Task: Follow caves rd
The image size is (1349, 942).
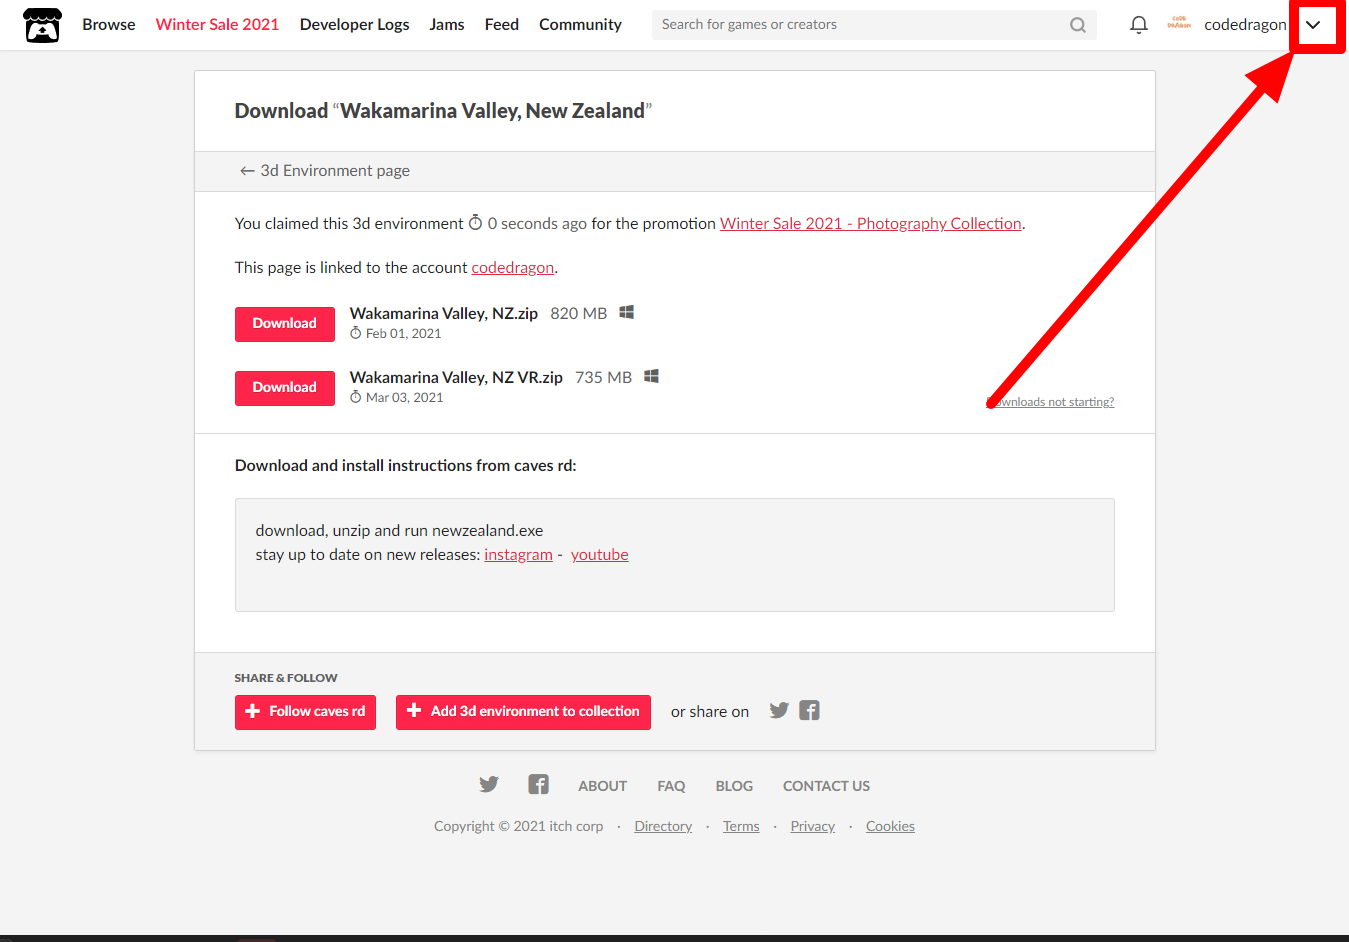Action: click(305, 712)
